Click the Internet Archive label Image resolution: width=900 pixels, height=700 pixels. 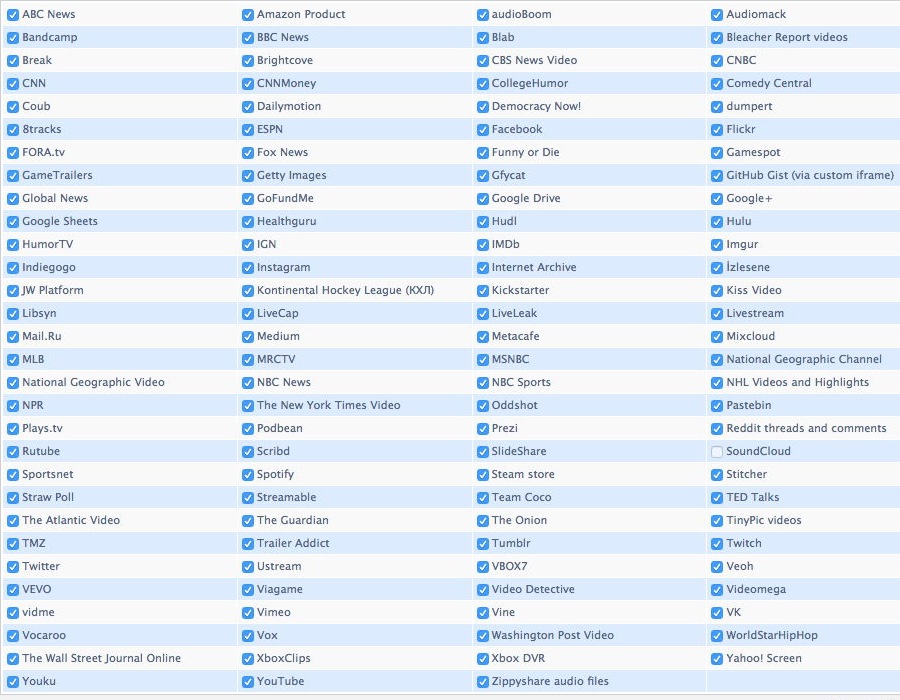tap(534, 267)
